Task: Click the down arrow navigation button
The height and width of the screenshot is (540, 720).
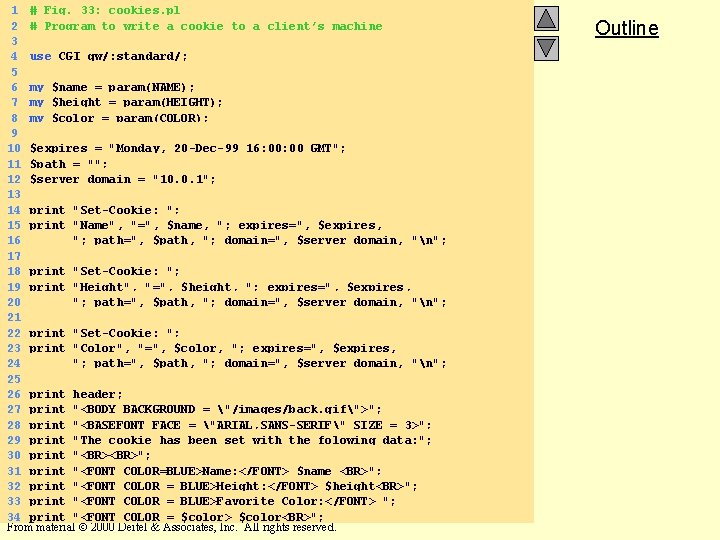Action: (x=546, y=48)
